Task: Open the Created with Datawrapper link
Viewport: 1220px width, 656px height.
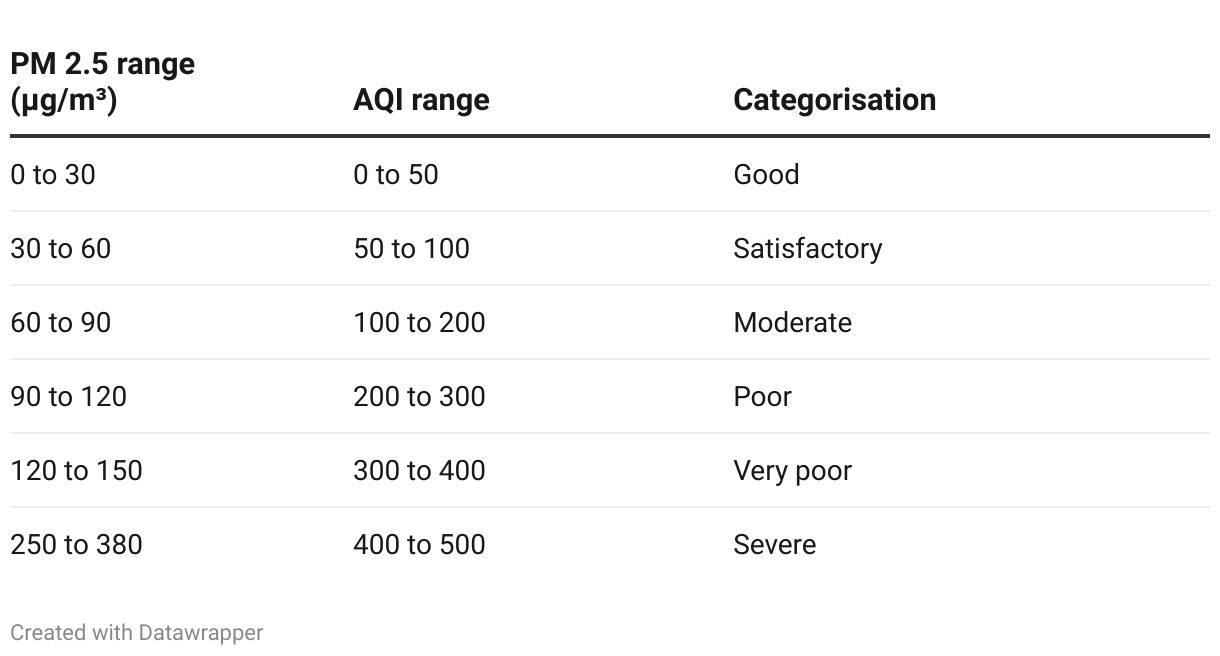Action: pyautogui.click(x=137, y=633)
